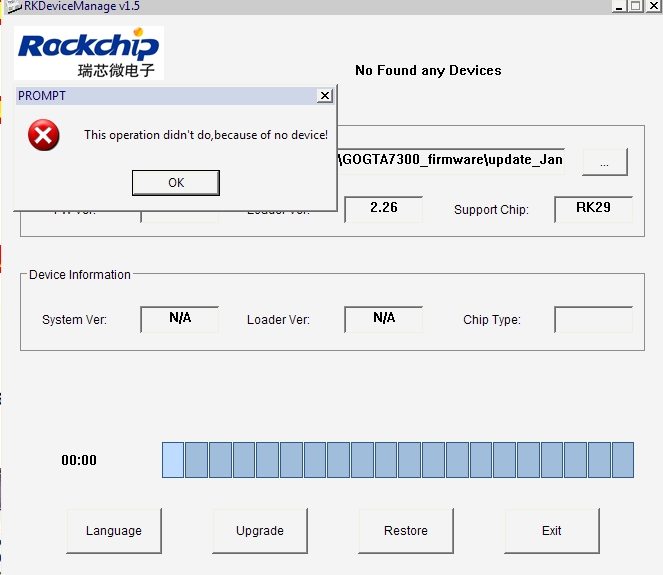Click the System Ver N/A field
The width and height of the screenshot is (663, 575).
coord(179,319)
